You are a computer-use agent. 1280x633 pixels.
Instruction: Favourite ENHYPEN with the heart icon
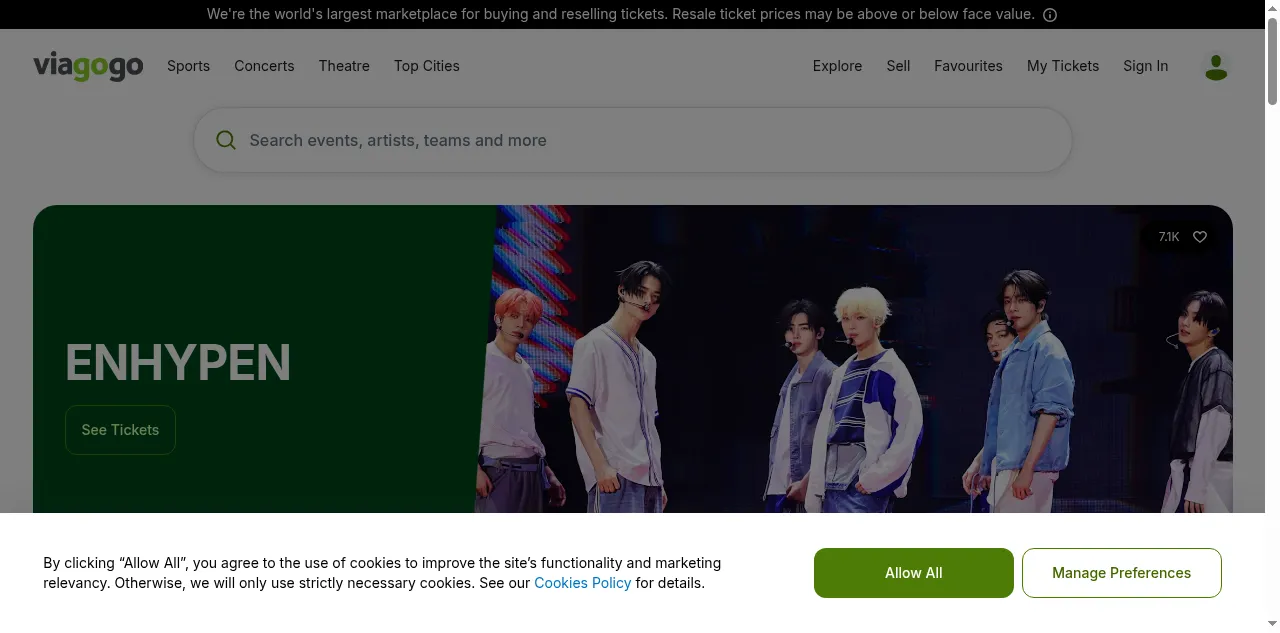1200,237
